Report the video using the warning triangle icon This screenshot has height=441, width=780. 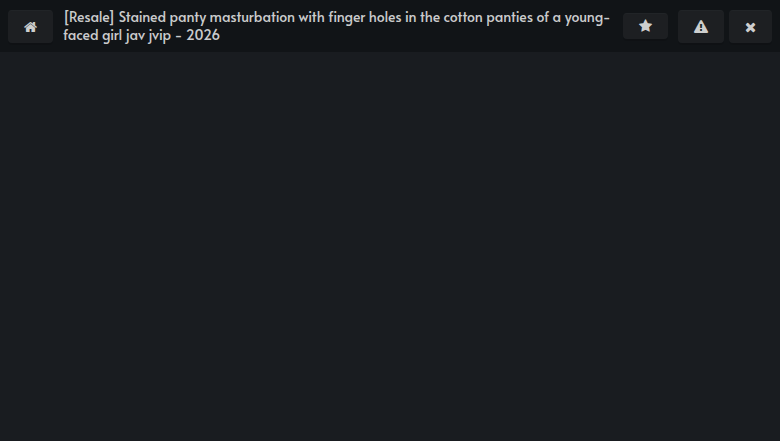(700, 27)
